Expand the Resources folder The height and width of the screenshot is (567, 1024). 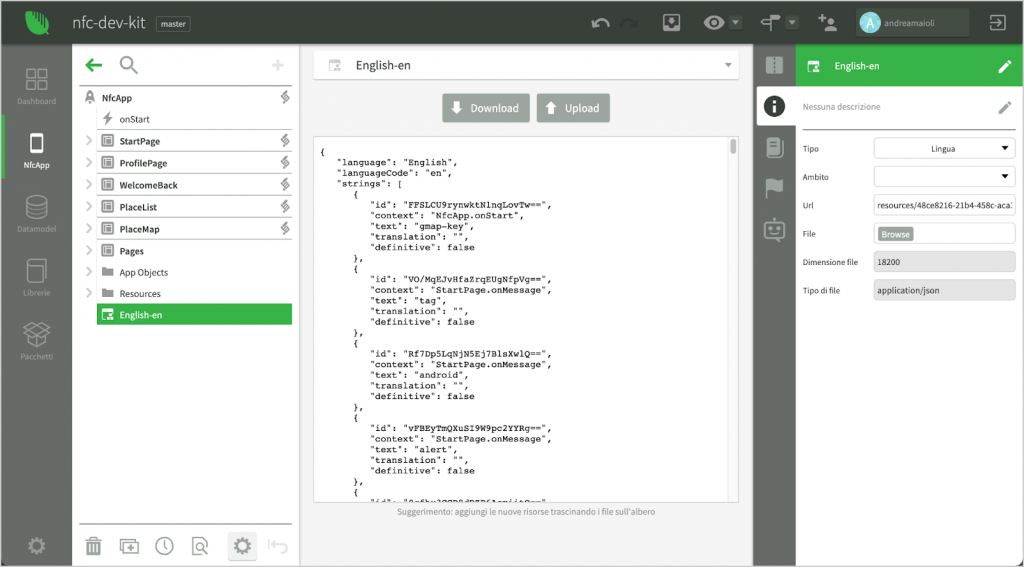[89, 293]
